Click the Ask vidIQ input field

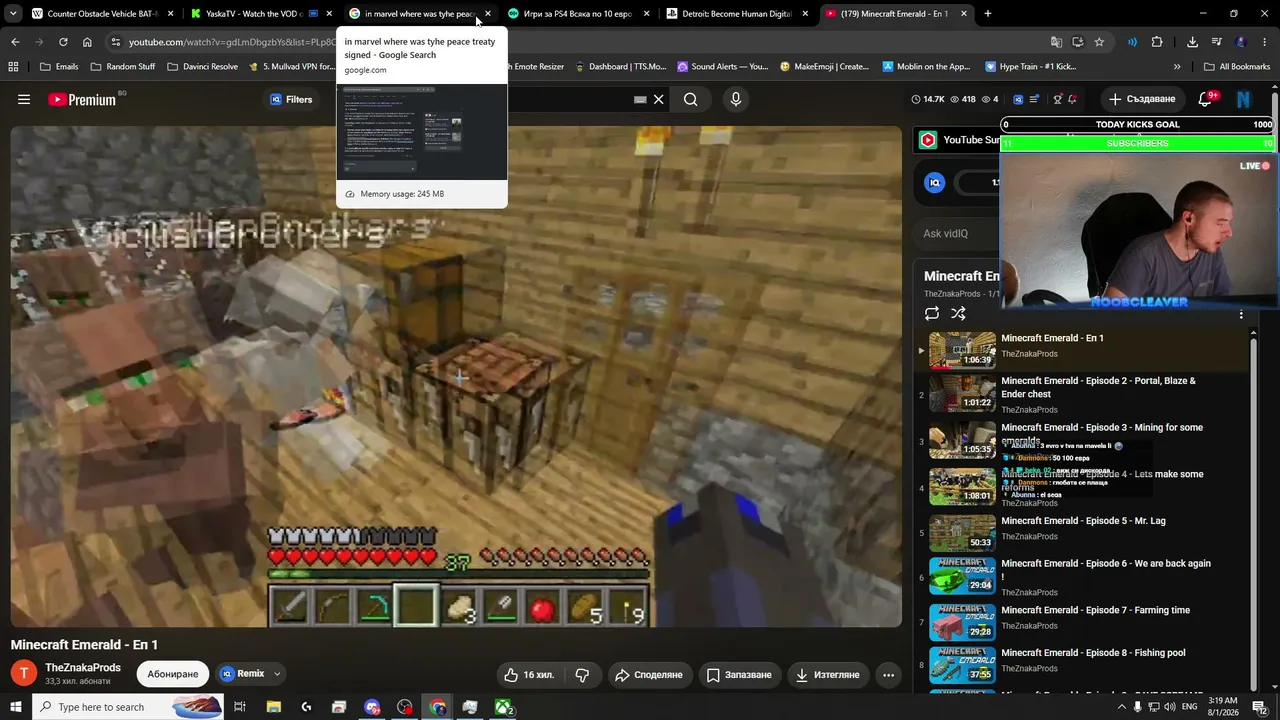pyautogui.click(x=958, y=234)
